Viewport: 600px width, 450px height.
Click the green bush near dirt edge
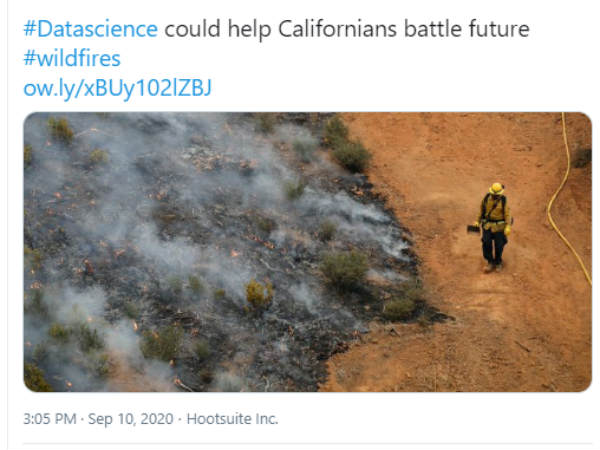pos(351,155)
